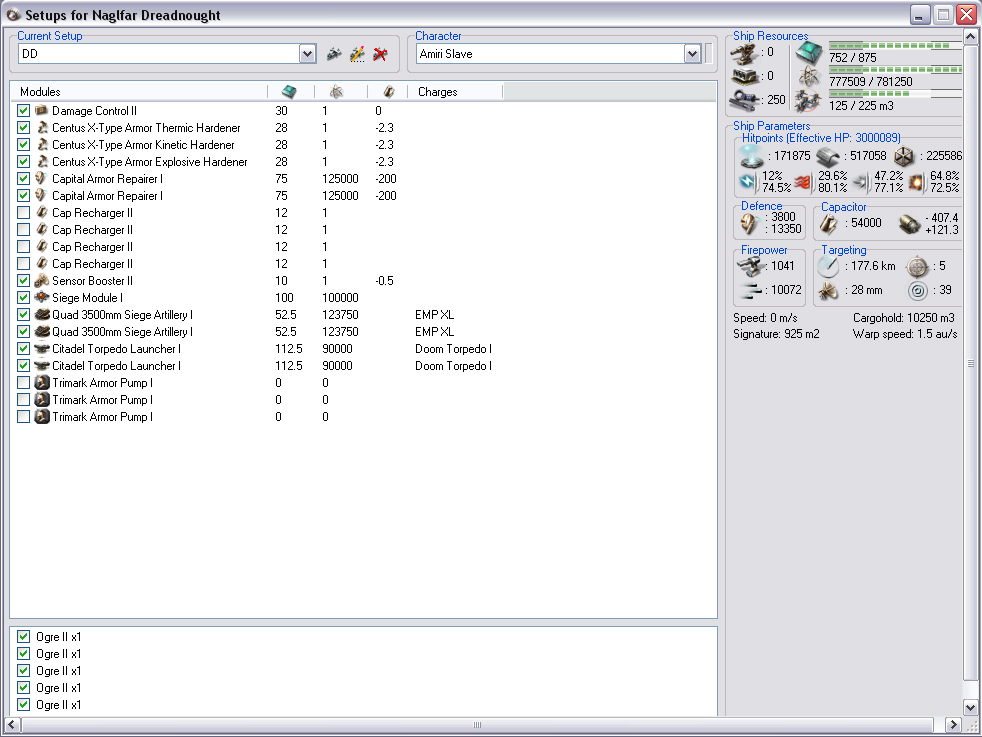Click the rename setup pencil icon

pyautogui.click(x=358, y=54)
